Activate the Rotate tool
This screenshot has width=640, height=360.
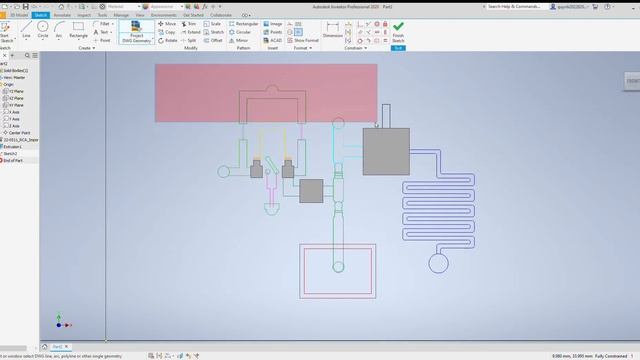[x=167, y=40]
